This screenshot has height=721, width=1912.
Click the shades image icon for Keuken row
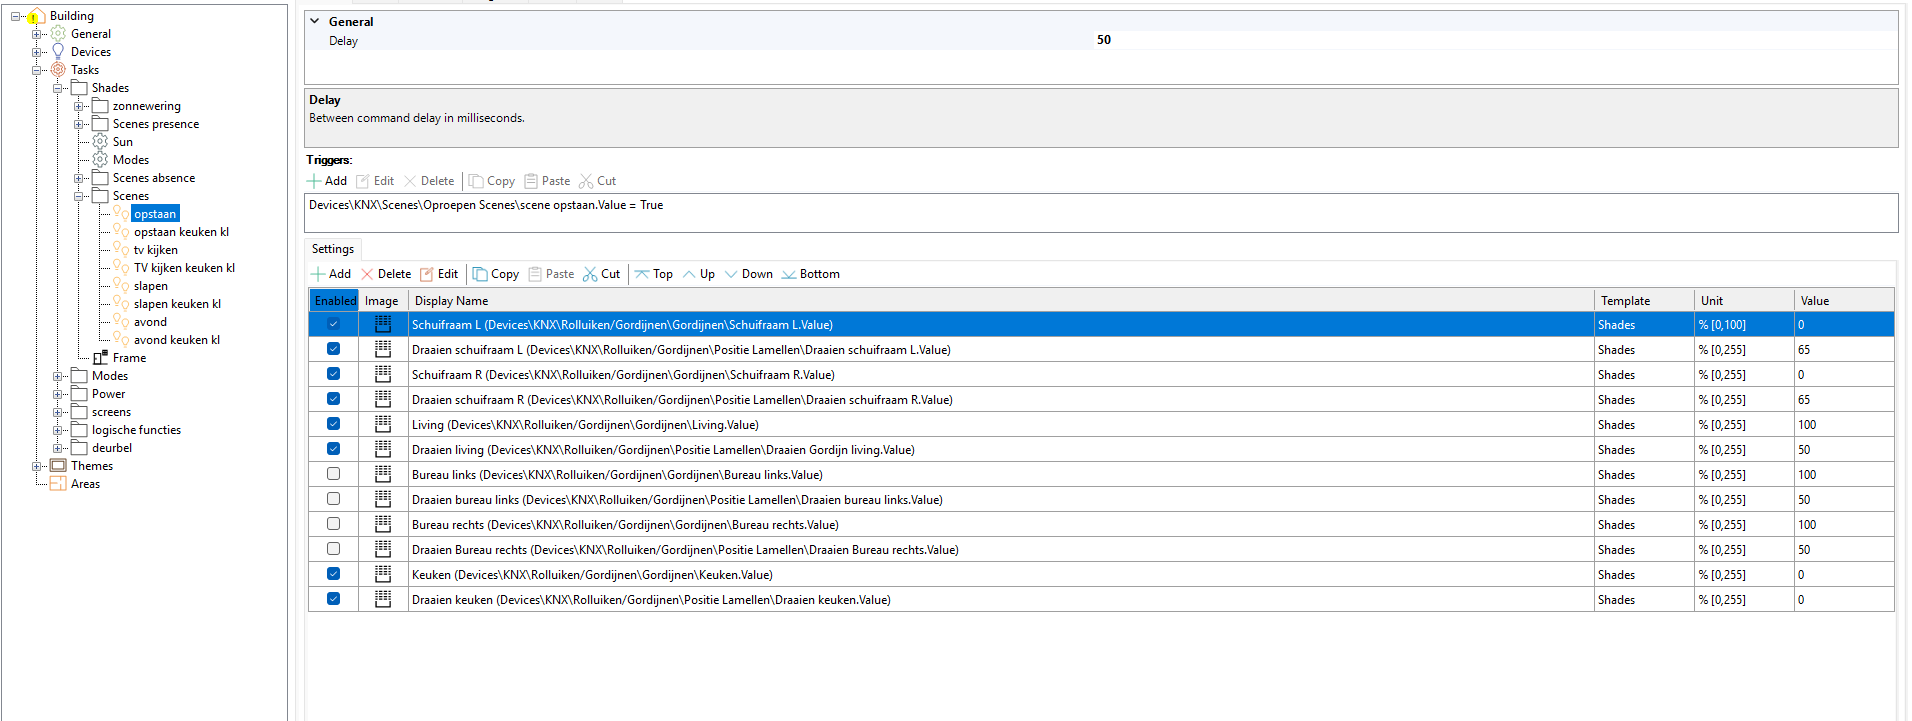pyautogui.click(x=383, y=574)
